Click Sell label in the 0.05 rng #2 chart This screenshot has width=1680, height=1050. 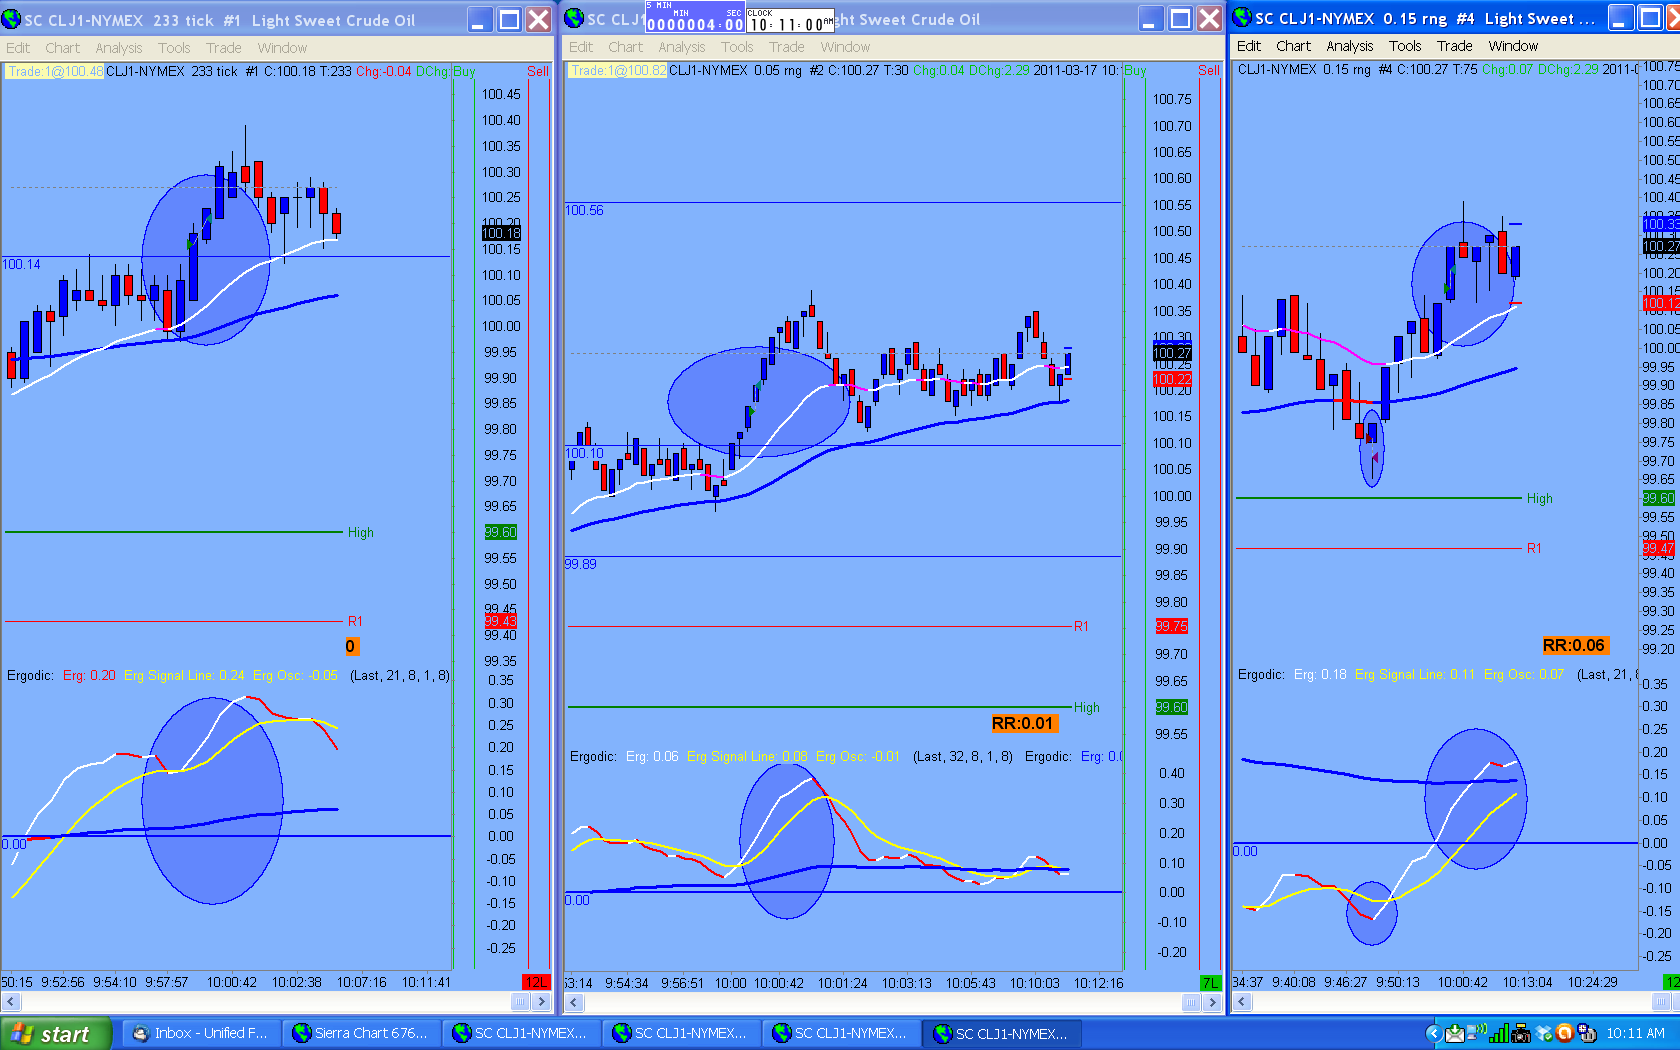pos(1209,70)
